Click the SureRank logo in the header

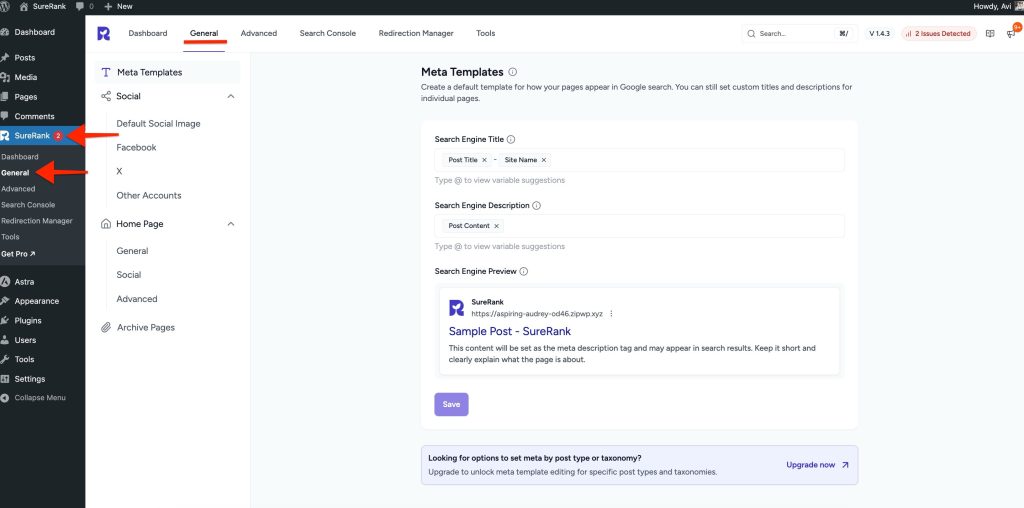click(x=104, y=33)
